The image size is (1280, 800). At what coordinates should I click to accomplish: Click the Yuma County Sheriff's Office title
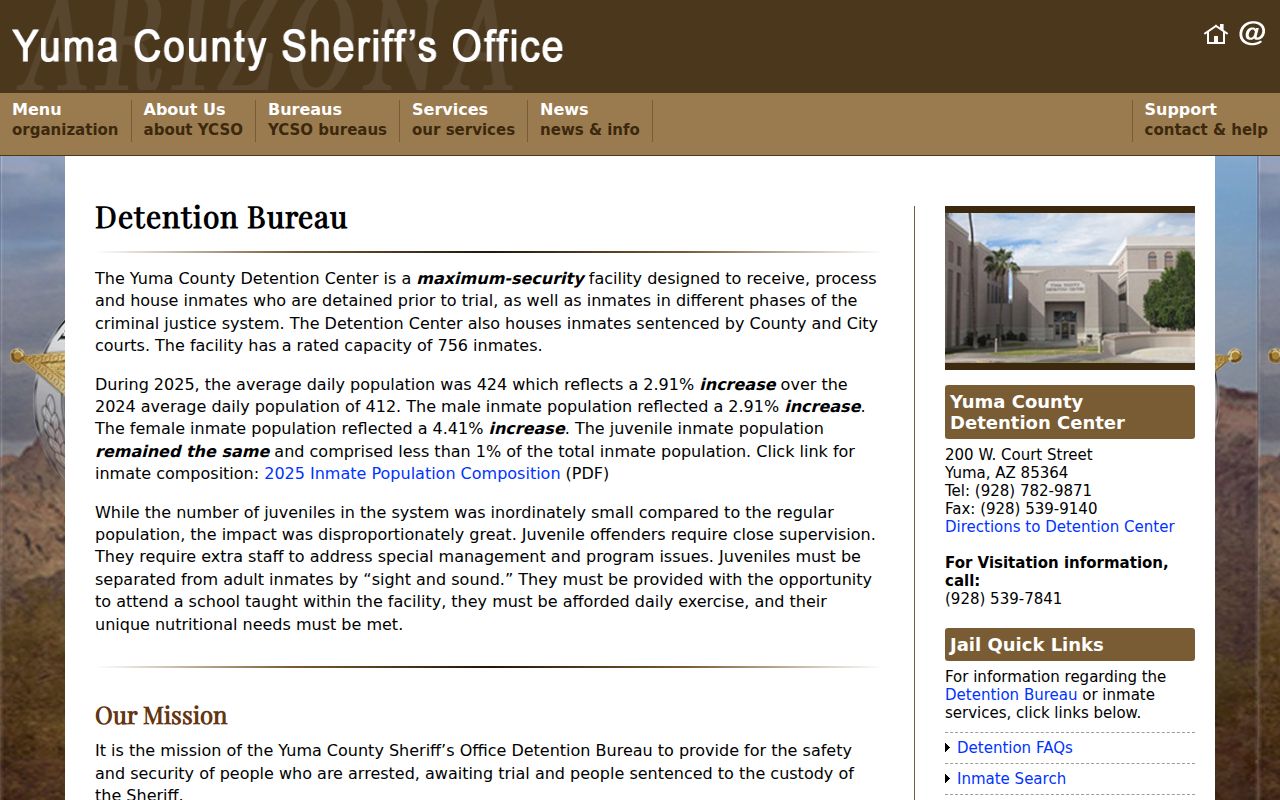[x=288, y=47]
